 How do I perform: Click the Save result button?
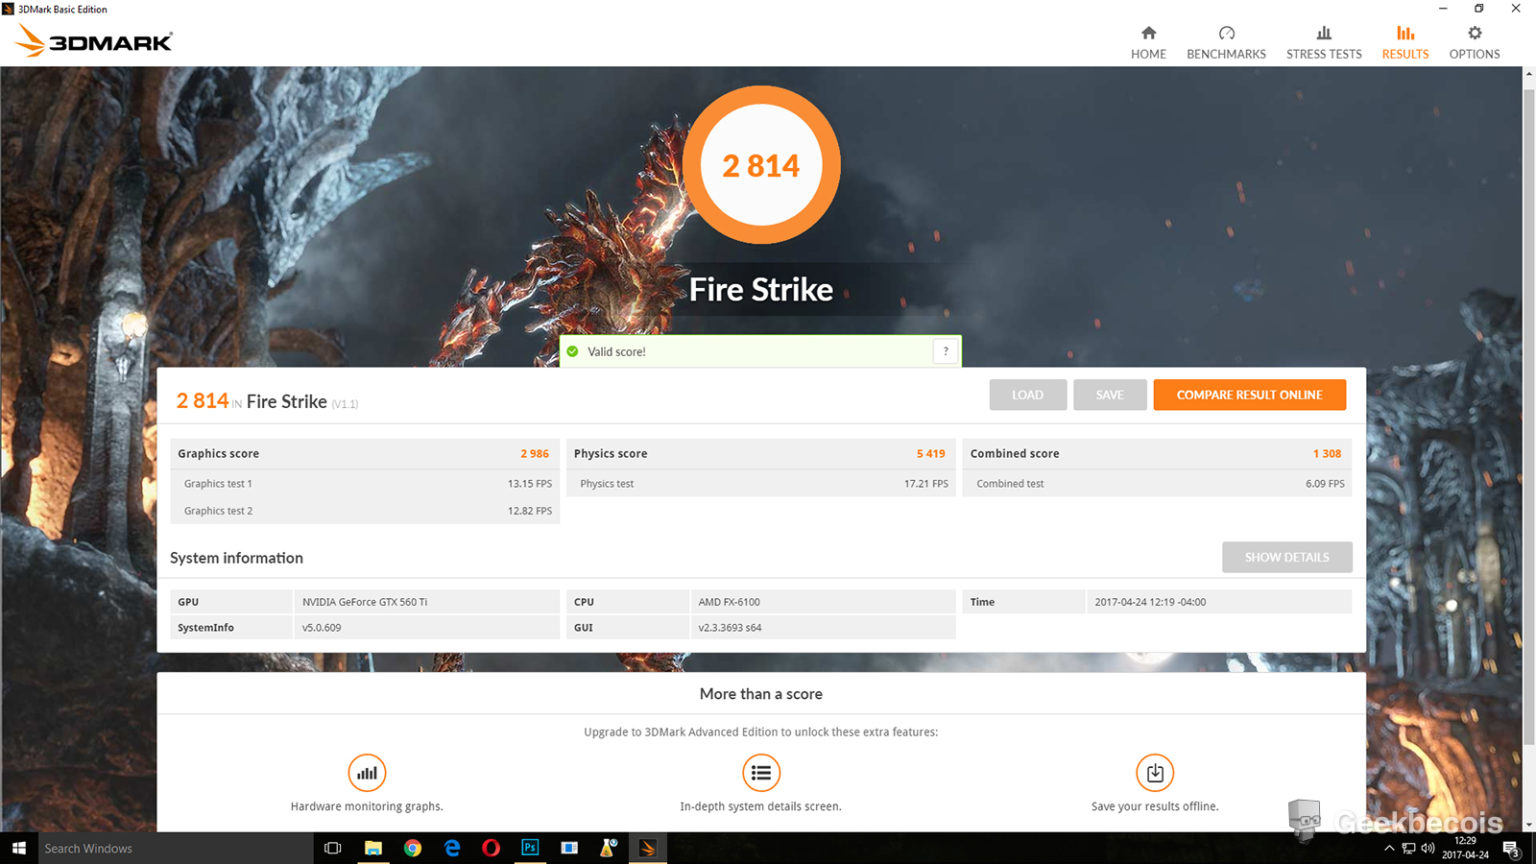tap(1109, 395)
